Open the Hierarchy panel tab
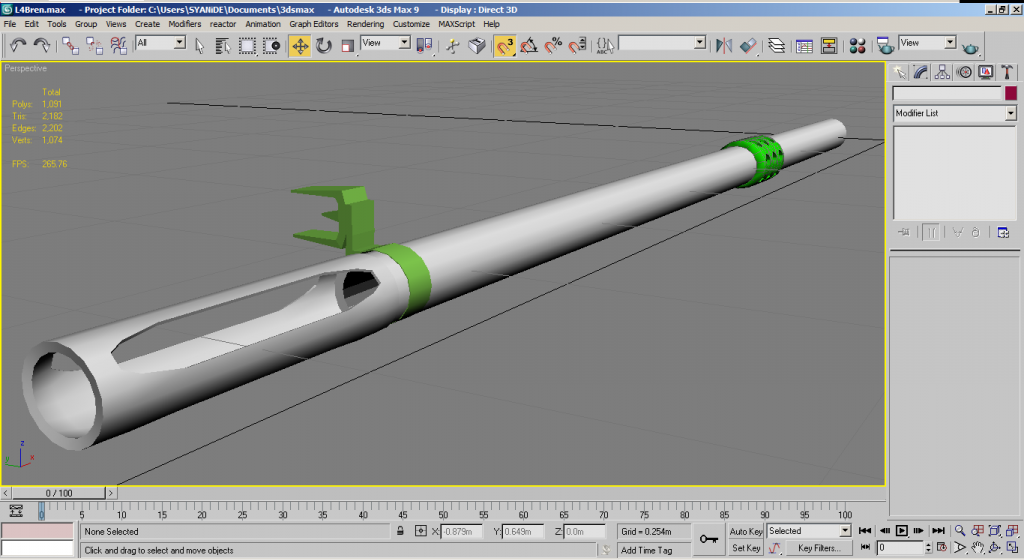1024x560 pixels. (941, 72)
